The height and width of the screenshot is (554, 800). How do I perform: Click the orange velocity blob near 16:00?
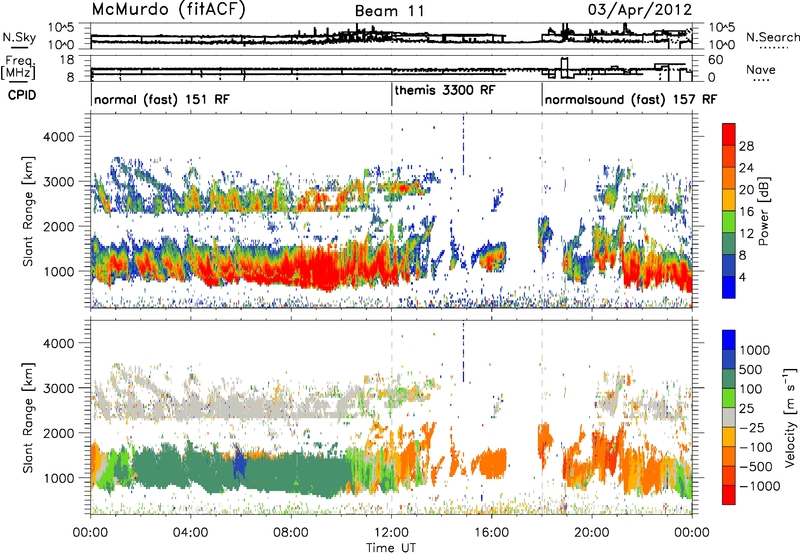point(491,463)
